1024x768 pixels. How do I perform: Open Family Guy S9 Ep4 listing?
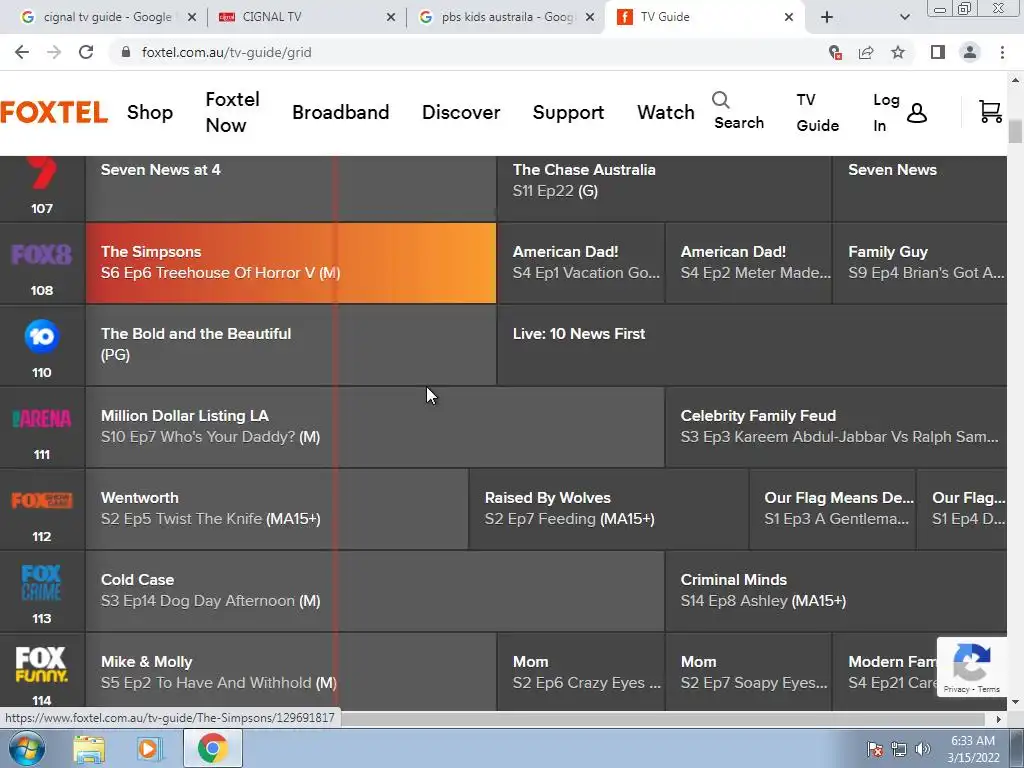tap(920, 263)
